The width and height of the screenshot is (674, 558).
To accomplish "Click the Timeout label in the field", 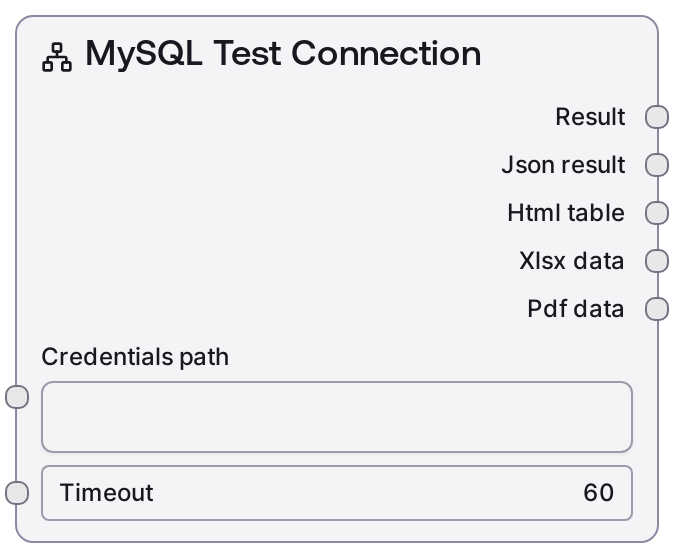I will tap(106, 493).
